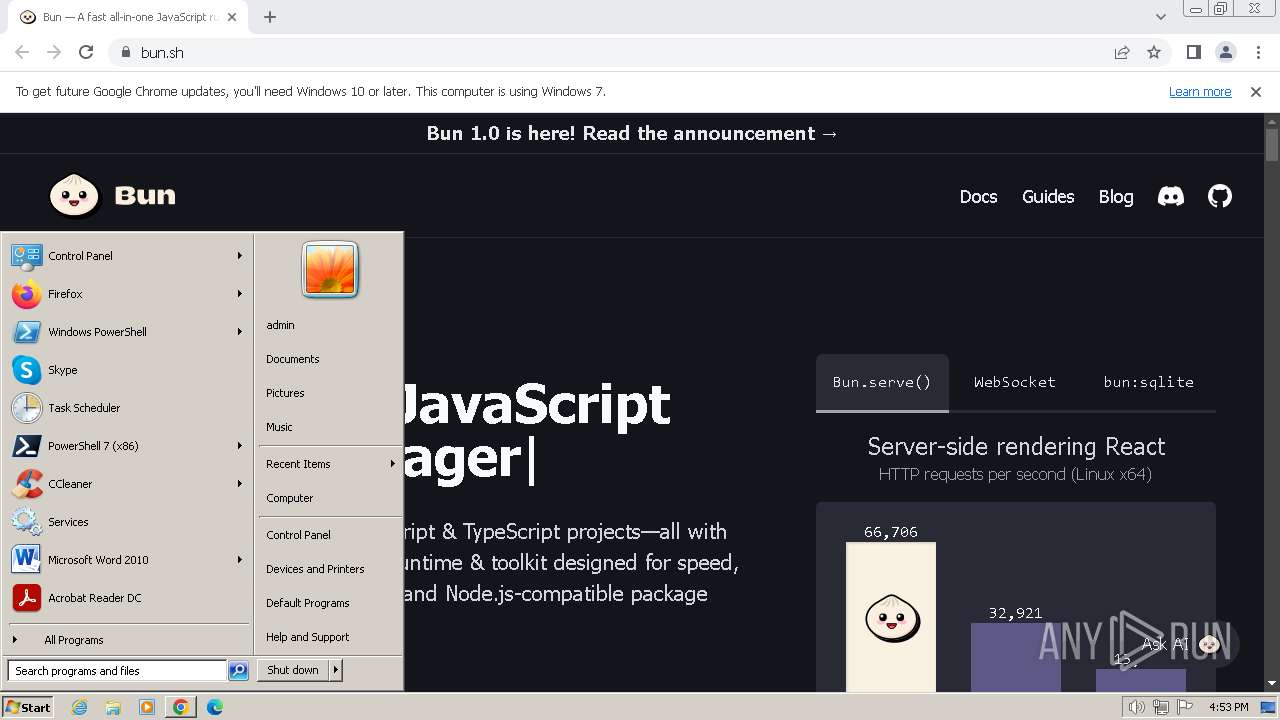The image size is (1280, 720).
Task: Open Docs link in Bun header
Action: pos(978,197)
